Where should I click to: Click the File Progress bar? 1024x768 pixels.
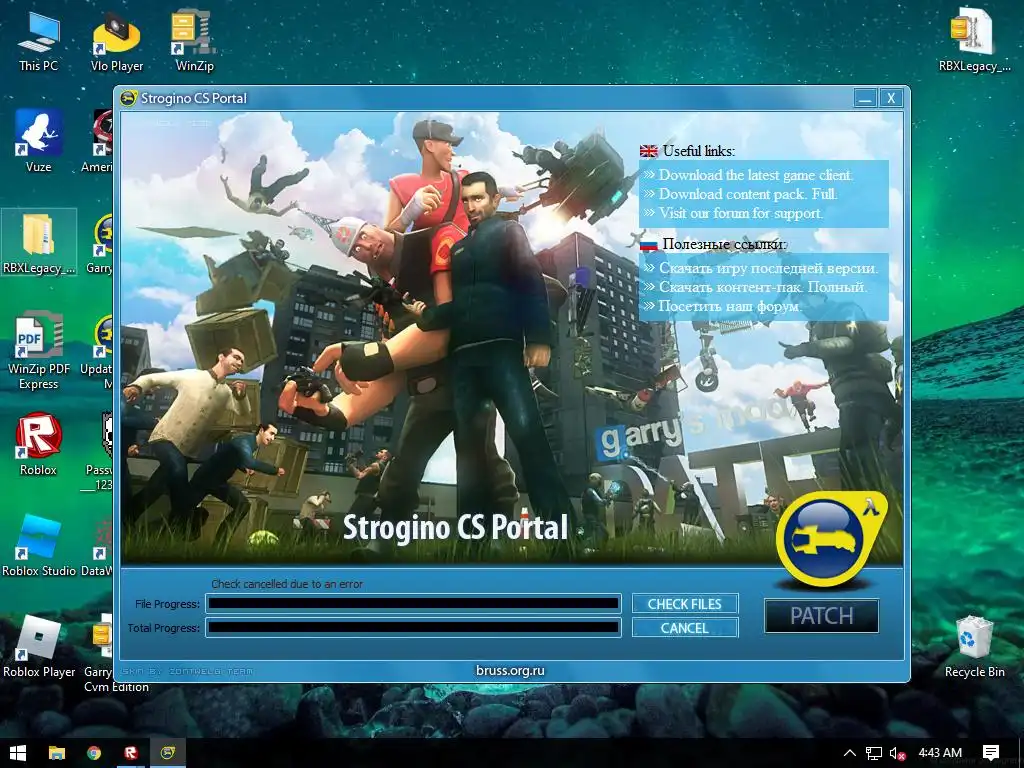(x=413, y=603)
